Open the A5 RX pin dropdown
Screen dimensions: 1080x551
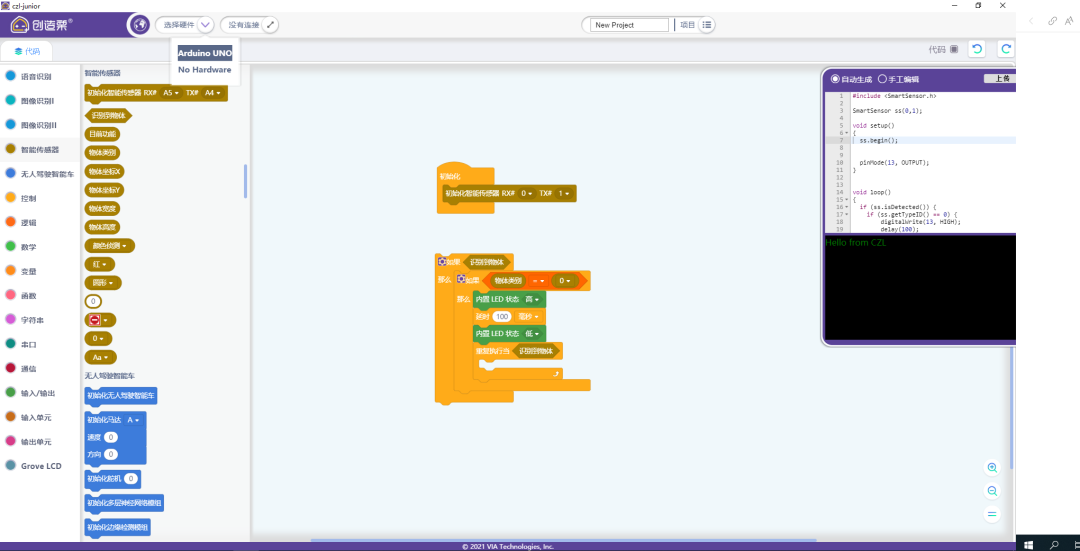pyautogui.click(x=171, y=93)
